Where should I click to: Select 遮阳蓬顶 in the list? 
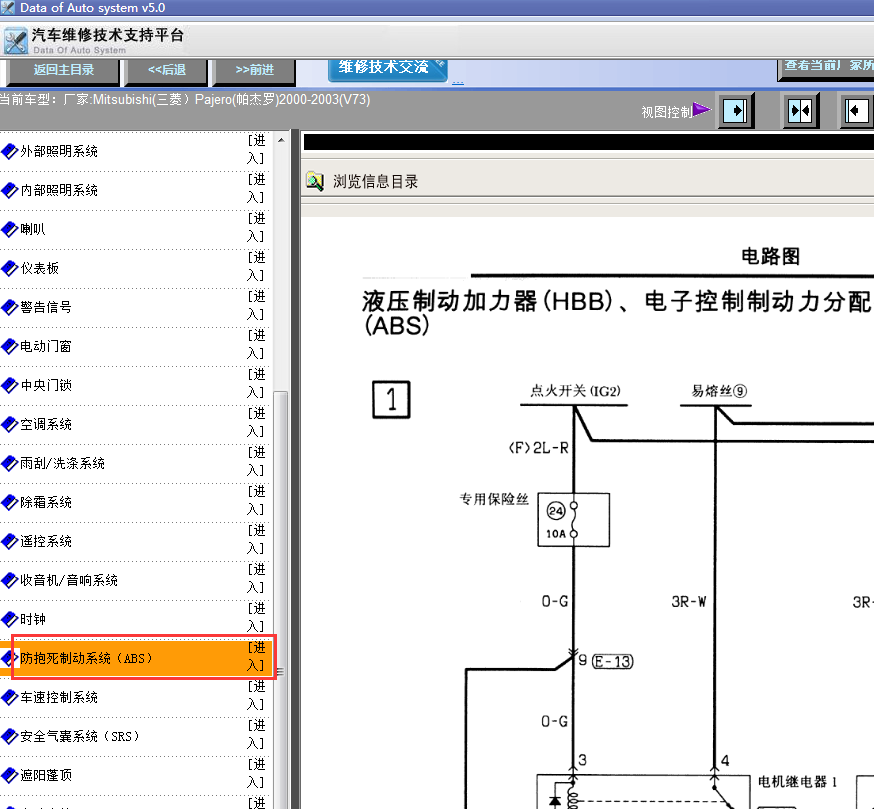click(x=46, y=776)
